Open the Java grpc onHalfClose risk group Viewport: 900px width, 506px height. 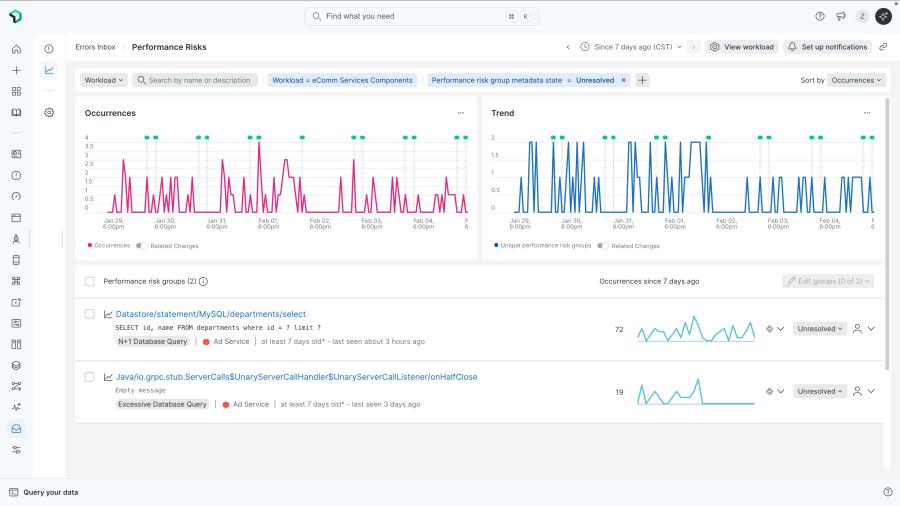(x=296, y=377)
